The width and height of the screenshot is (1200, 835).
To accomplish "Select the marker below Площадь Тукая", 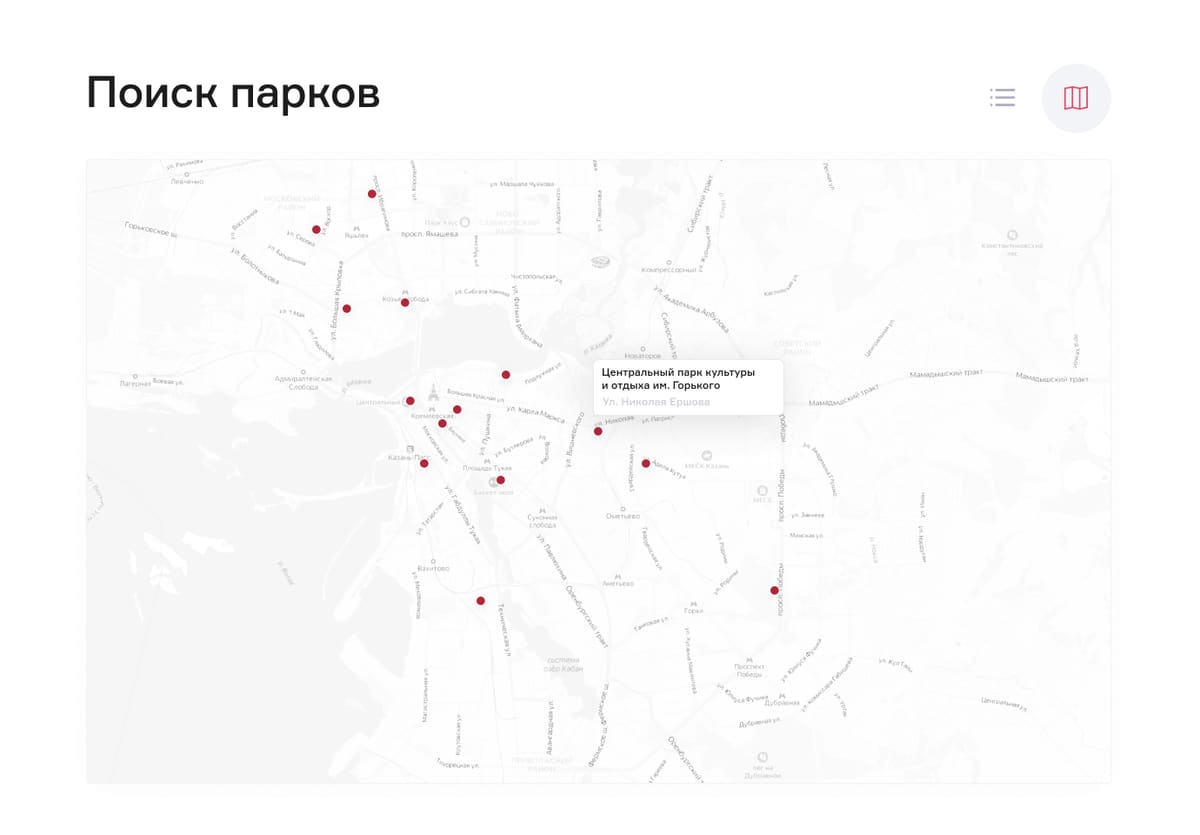I will [501, 480].
